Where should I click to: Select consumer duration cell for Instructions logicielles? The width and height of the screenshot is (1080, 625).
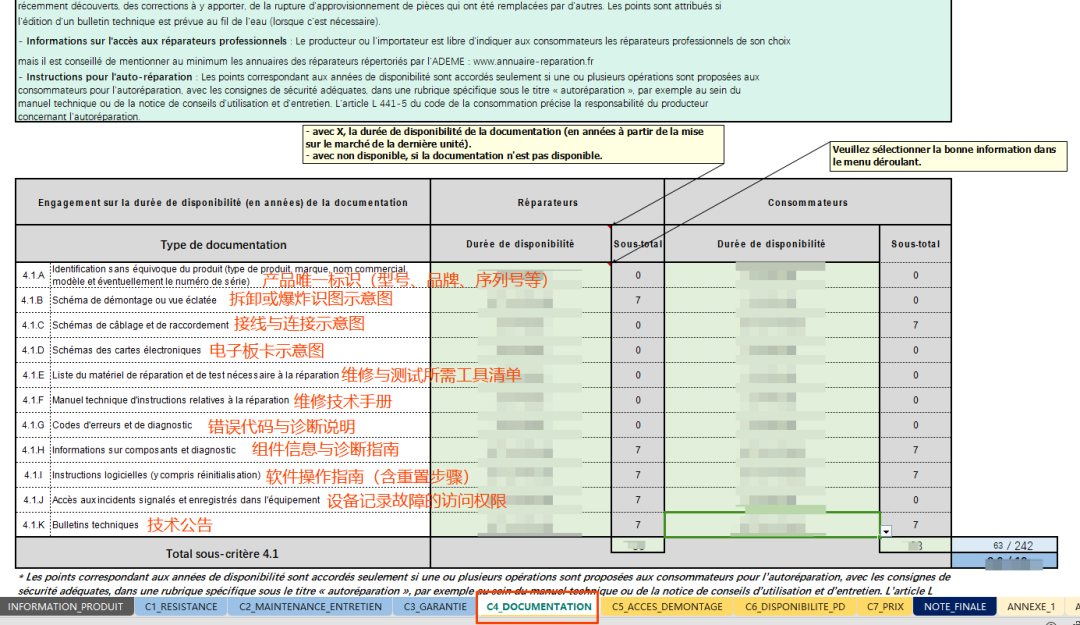pos(771,475)
